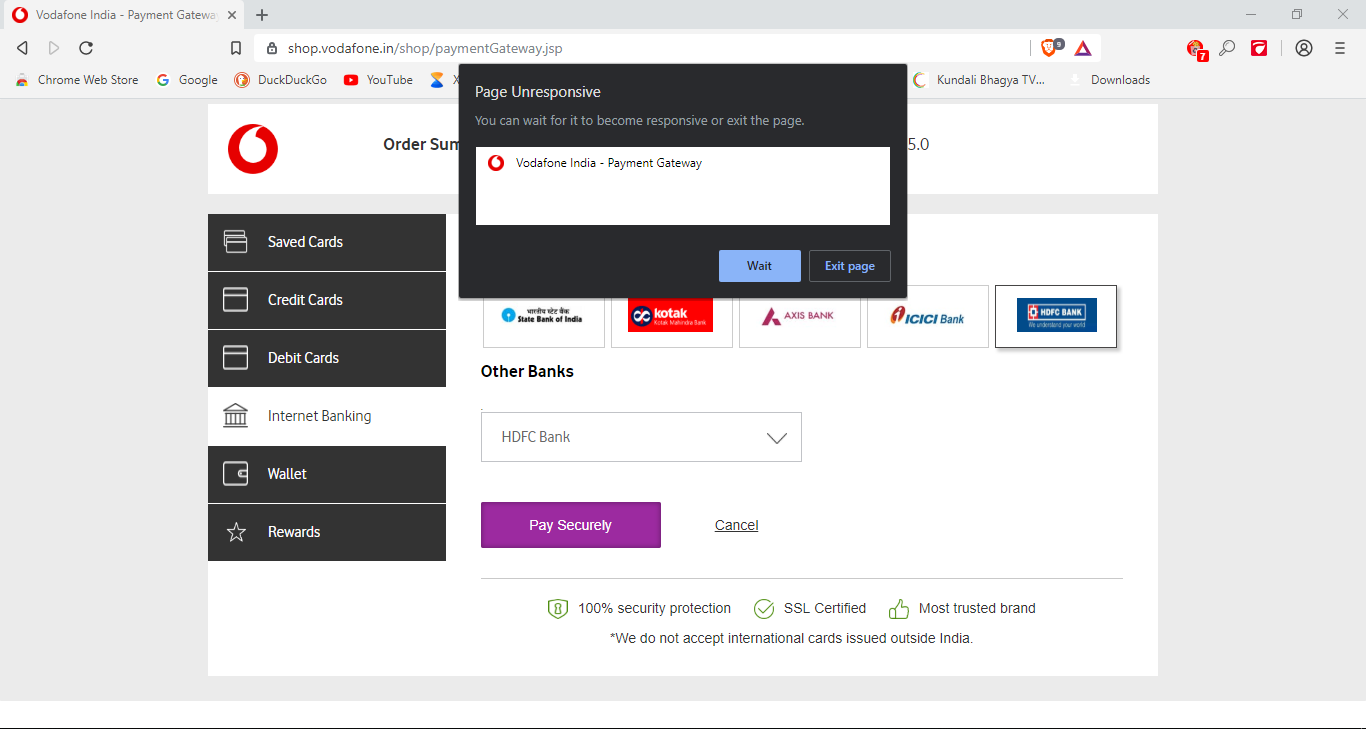Click the address bar URL field
1366x729 pixels.
(640, 48)
